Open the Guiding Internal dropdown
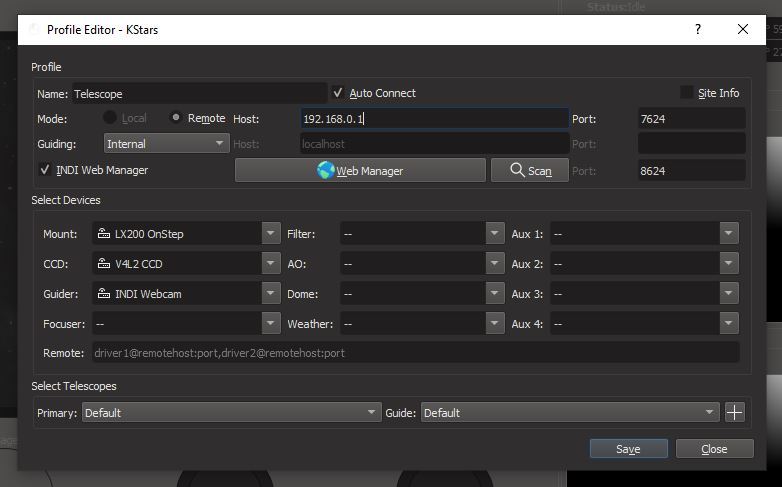Image resolution: width=782 pixels, height=487 pixels. pos(167,144)
